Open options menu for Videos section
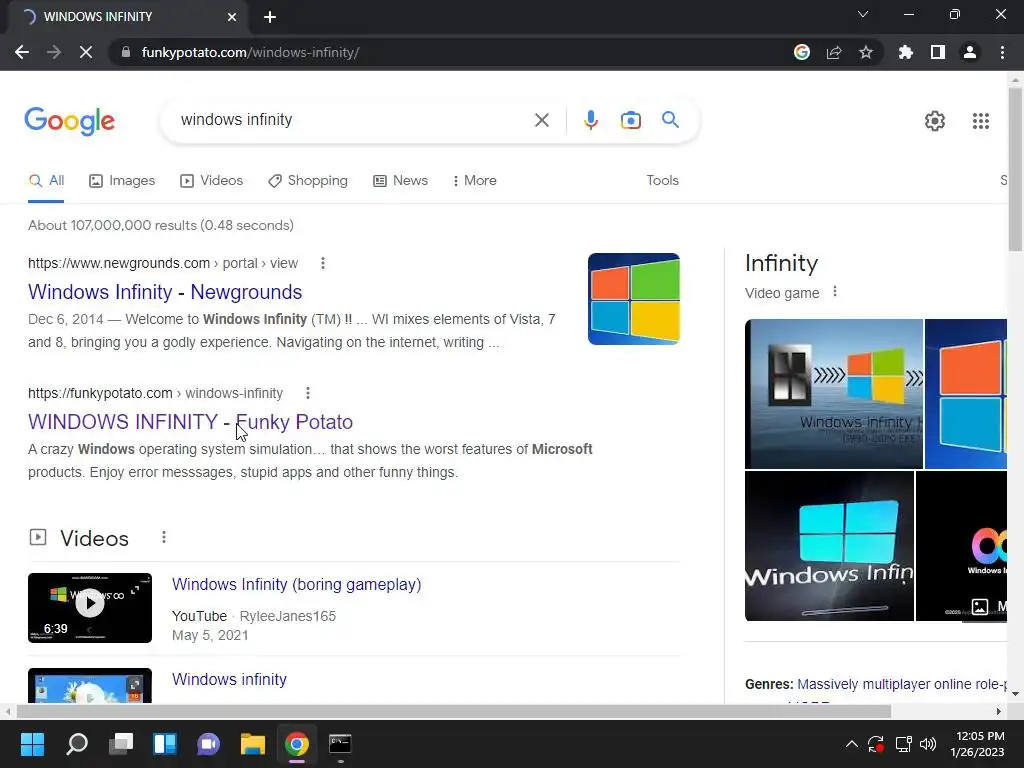This screenshot has height=768, width=1024. [164, 537]
